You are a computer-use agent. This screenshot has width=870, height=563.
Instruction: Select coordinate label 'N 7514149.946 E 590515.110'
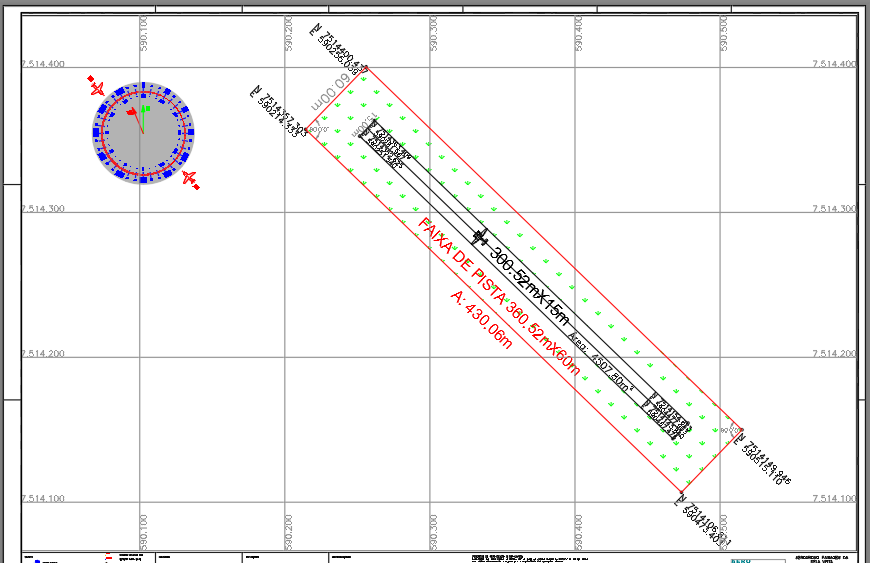point(763,458)
